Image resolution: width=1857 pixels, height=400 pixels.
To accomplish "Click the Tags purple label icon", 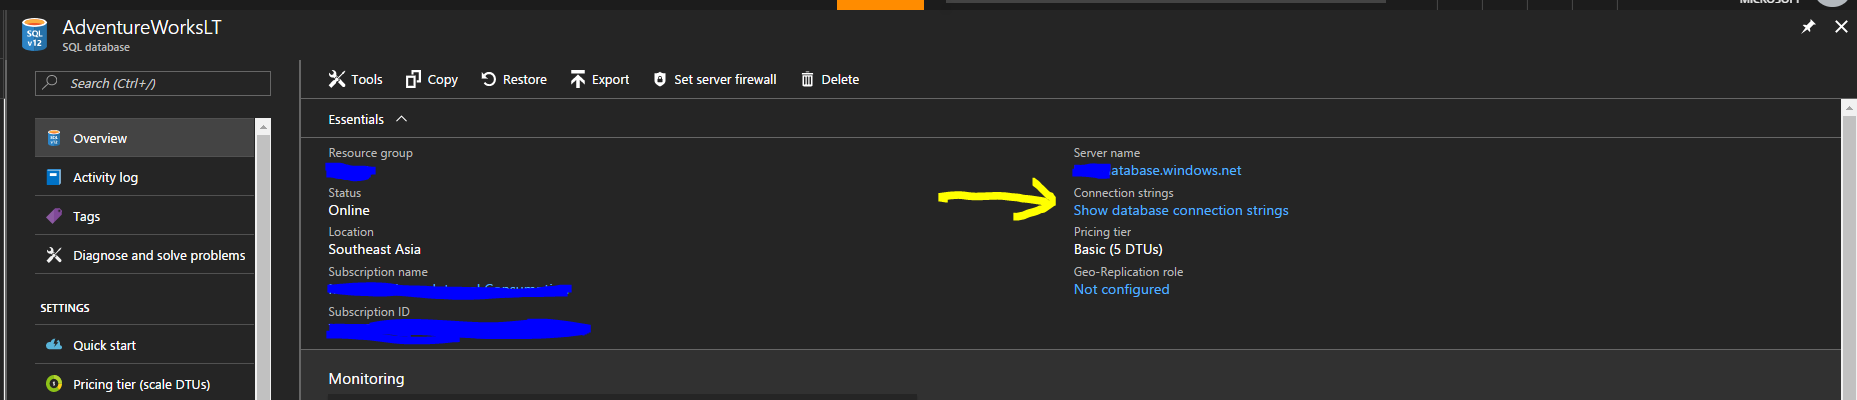I will 54,216.
